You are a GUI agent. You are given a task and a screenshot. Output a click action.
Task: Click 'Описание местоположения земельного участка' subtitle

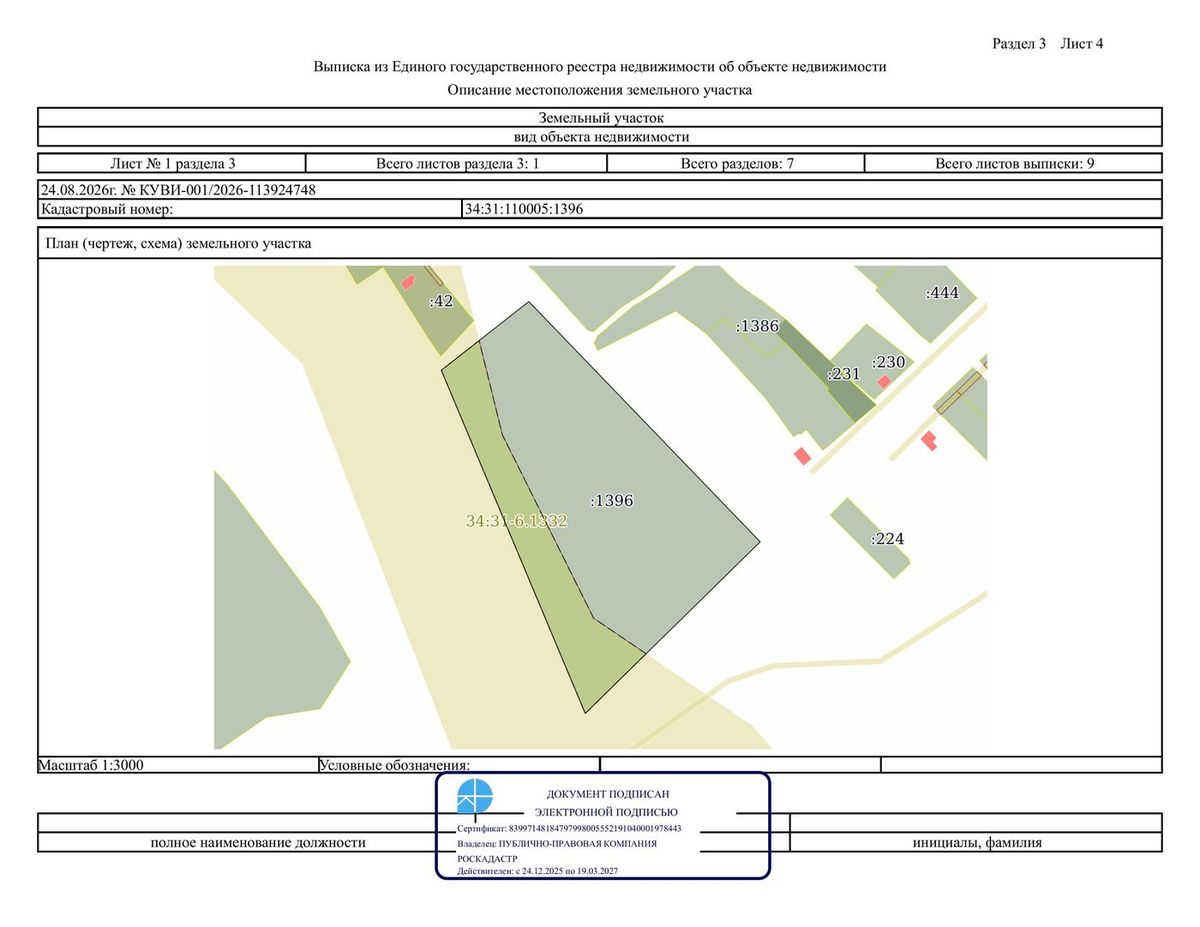tap(600, 90)
